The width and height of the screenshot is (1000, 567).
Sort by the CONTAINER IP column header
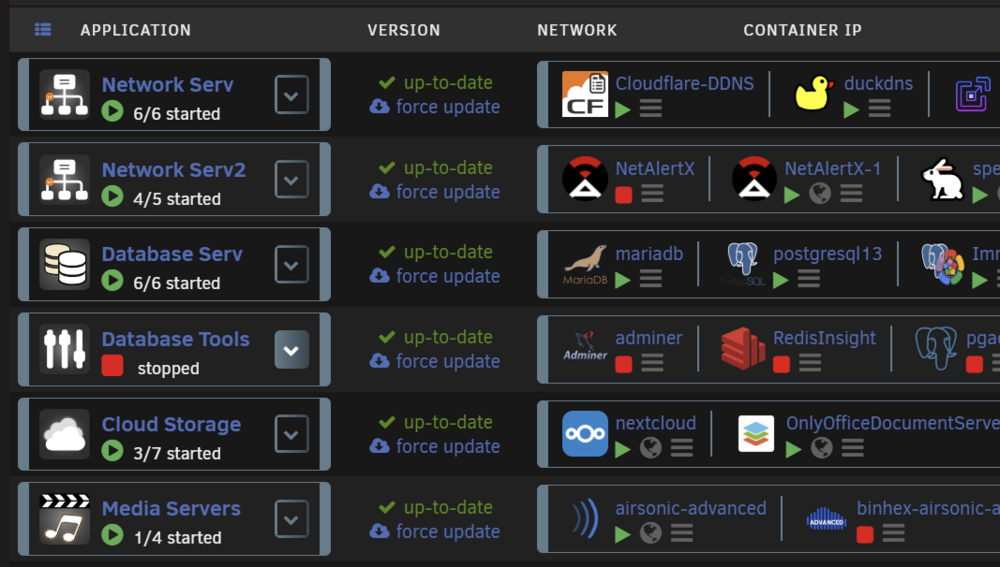[802, 30]
